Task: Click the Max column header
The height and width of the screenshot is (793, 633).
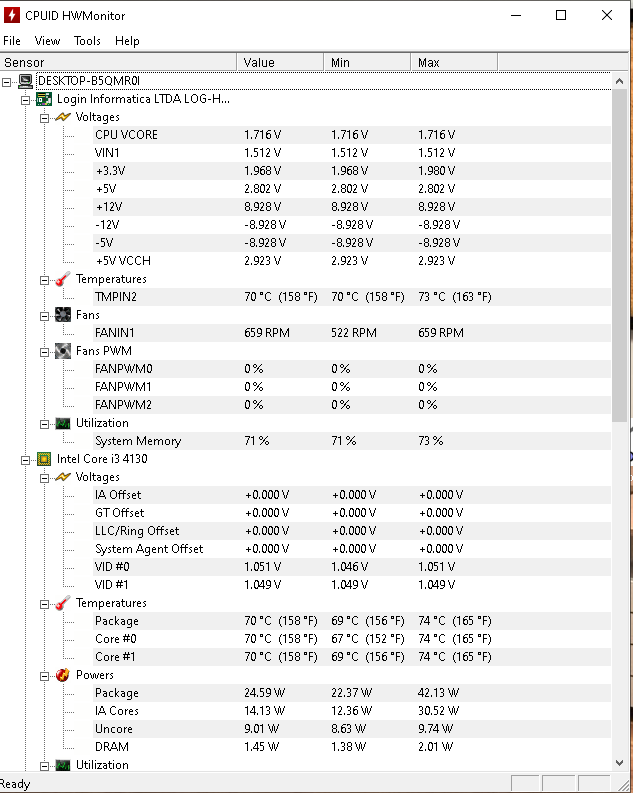Action: pos(454,62)
